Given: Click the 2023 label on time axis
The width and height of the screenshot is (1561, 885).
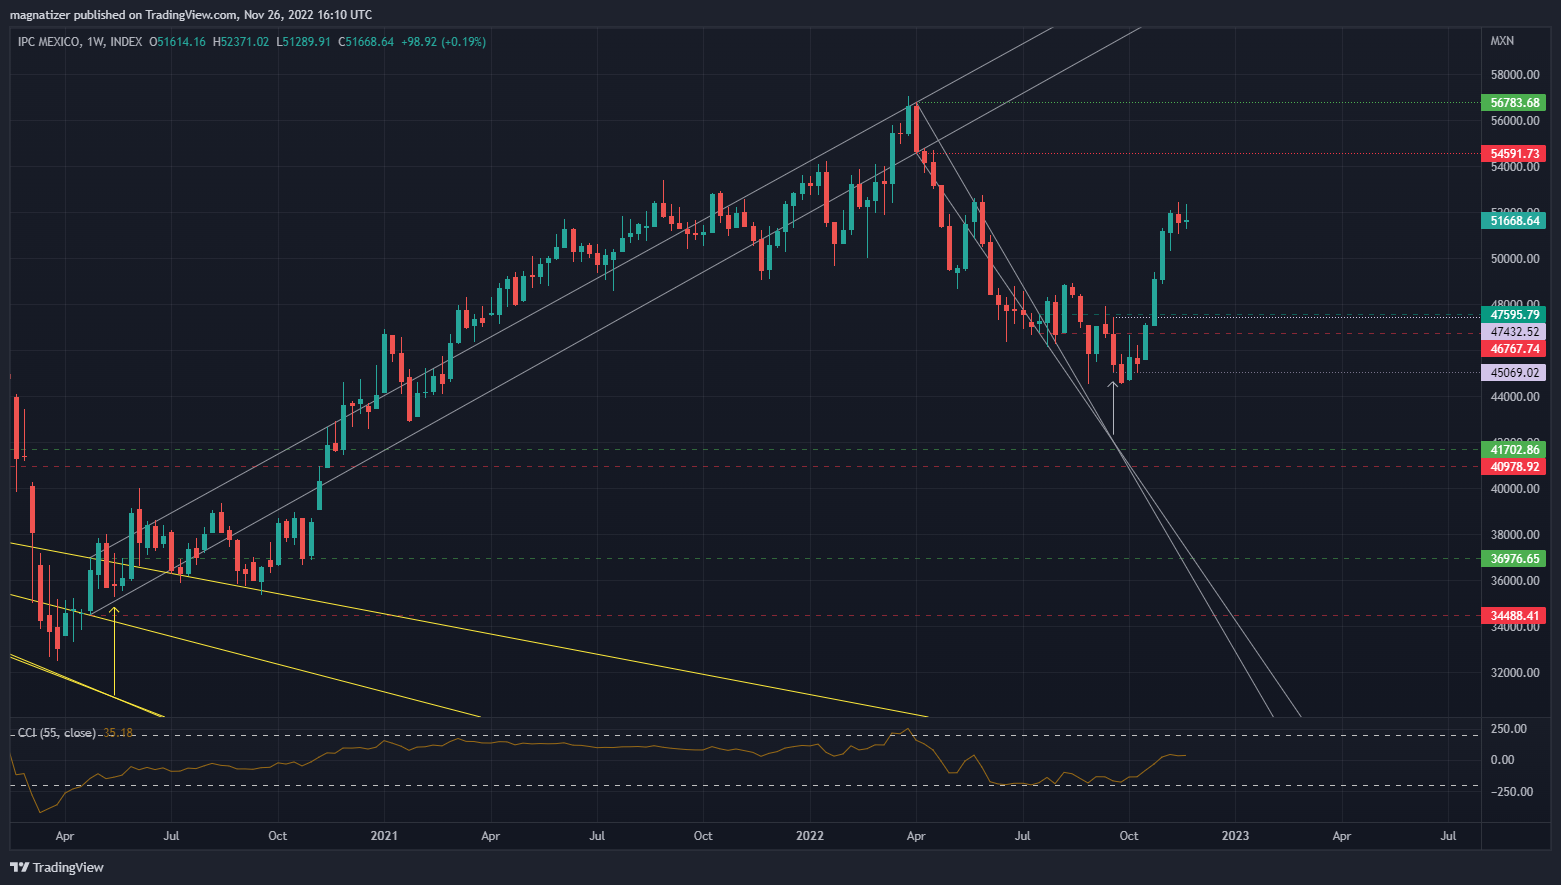Looking at the screenshot, I should [1235, 836].
